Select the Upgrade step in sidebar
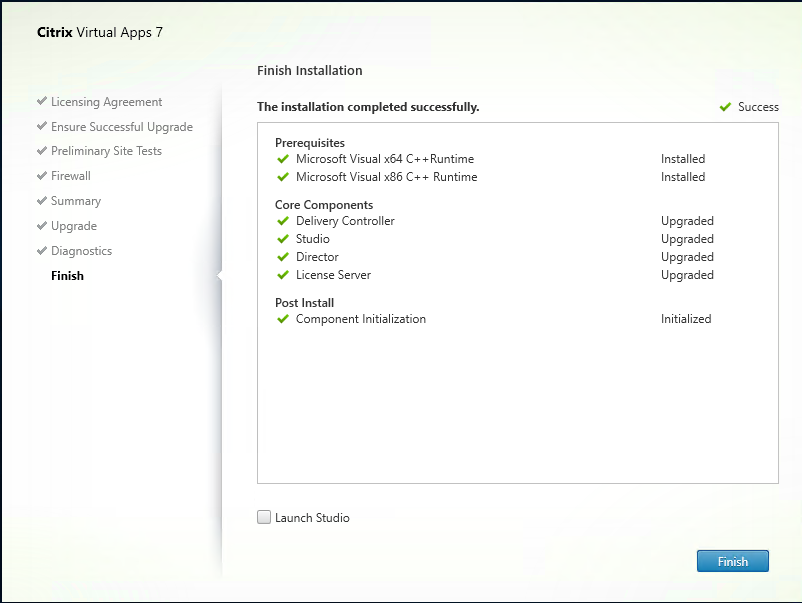Image resolution: width=802 pixels, height=603 pixels. coord(74,226)
